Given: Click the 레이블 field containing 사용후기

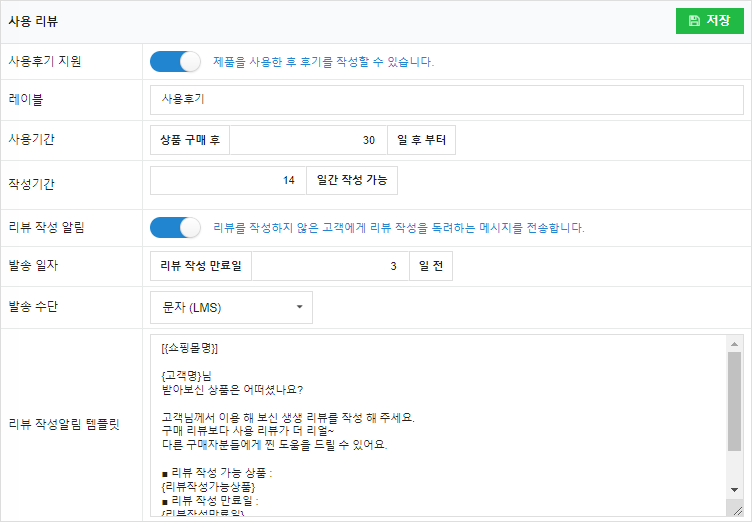Looking at the screenshot, I should pos(446,100).
